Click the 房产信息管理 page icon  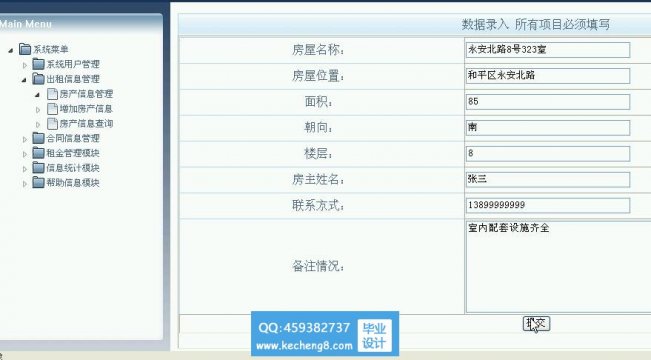coord(52,94)
